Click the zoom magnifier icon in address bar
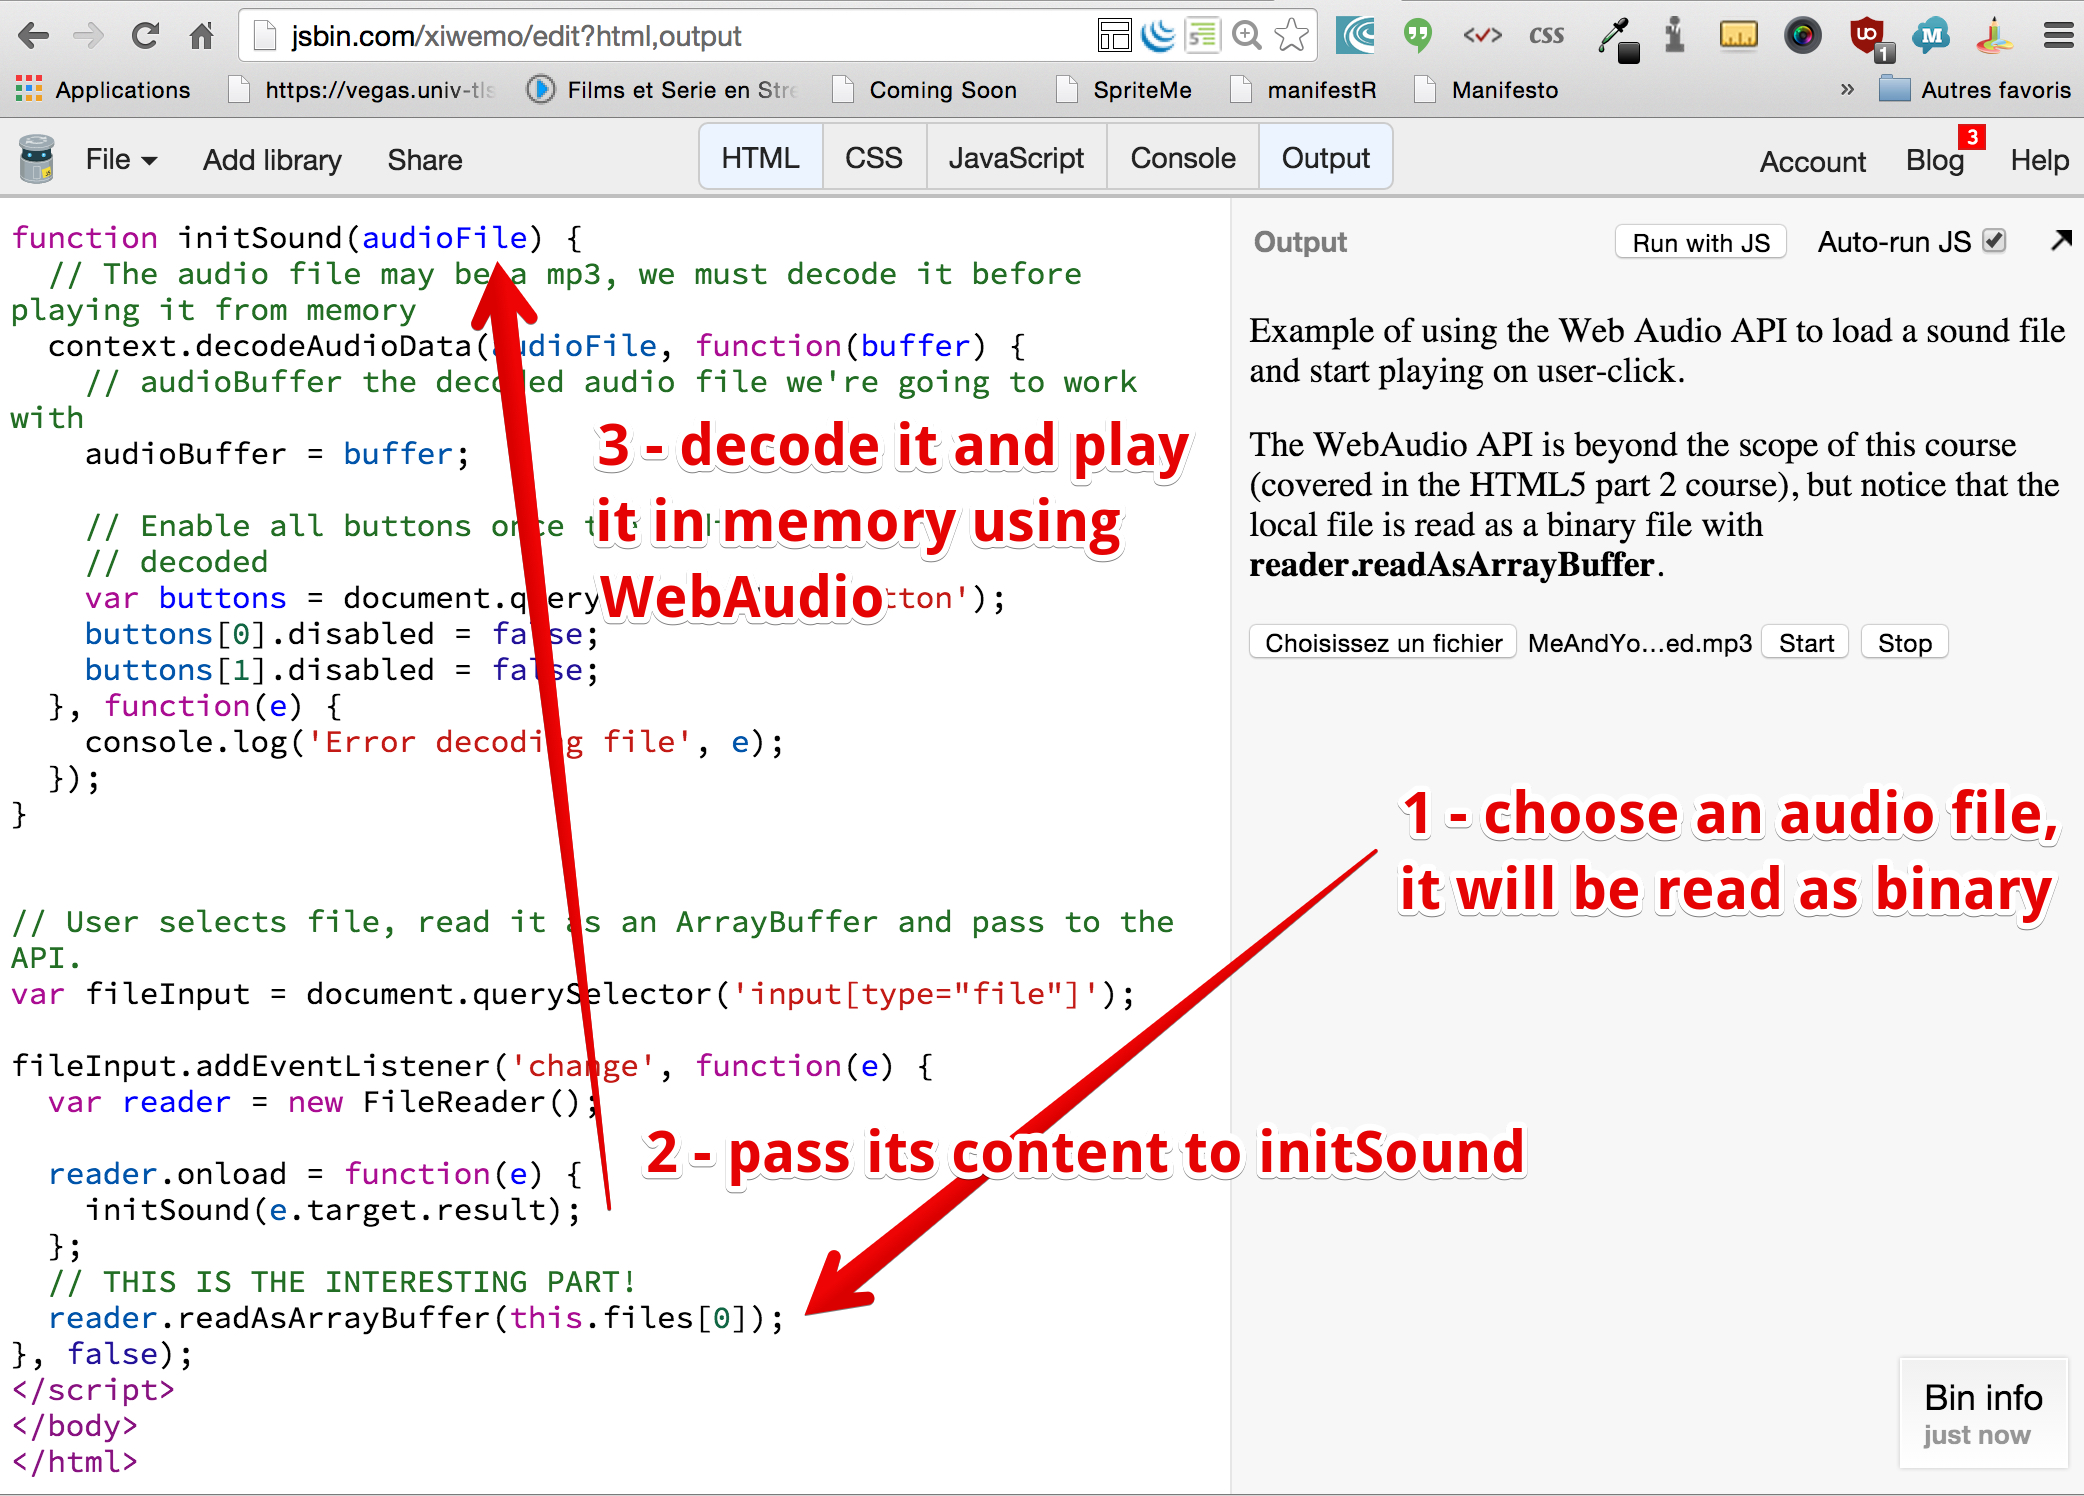This screenshot has width=2084, height=1496. point(1247,36)
